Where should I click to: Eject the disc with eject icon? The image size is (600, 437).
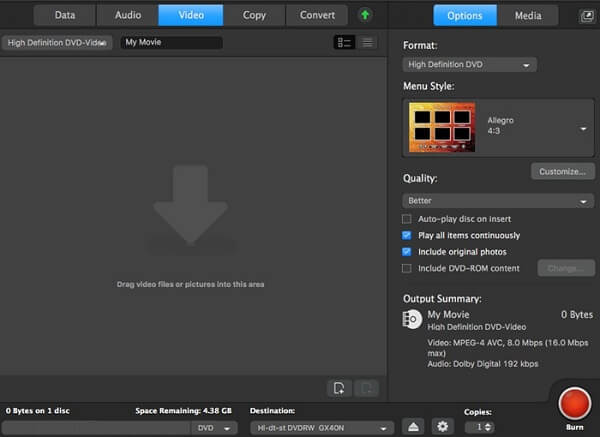[x=413, y=427]
